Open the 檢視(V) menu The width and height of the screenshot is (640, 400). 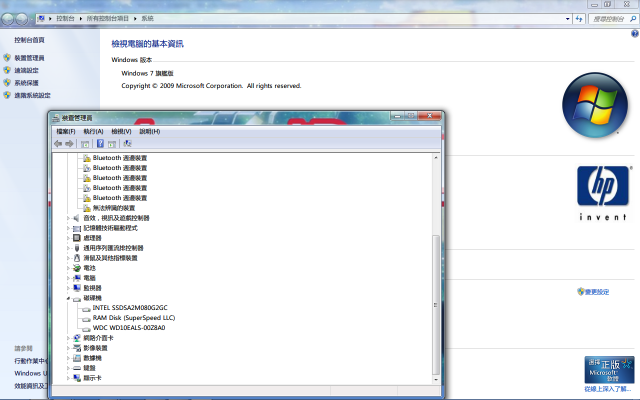(121, 131)
